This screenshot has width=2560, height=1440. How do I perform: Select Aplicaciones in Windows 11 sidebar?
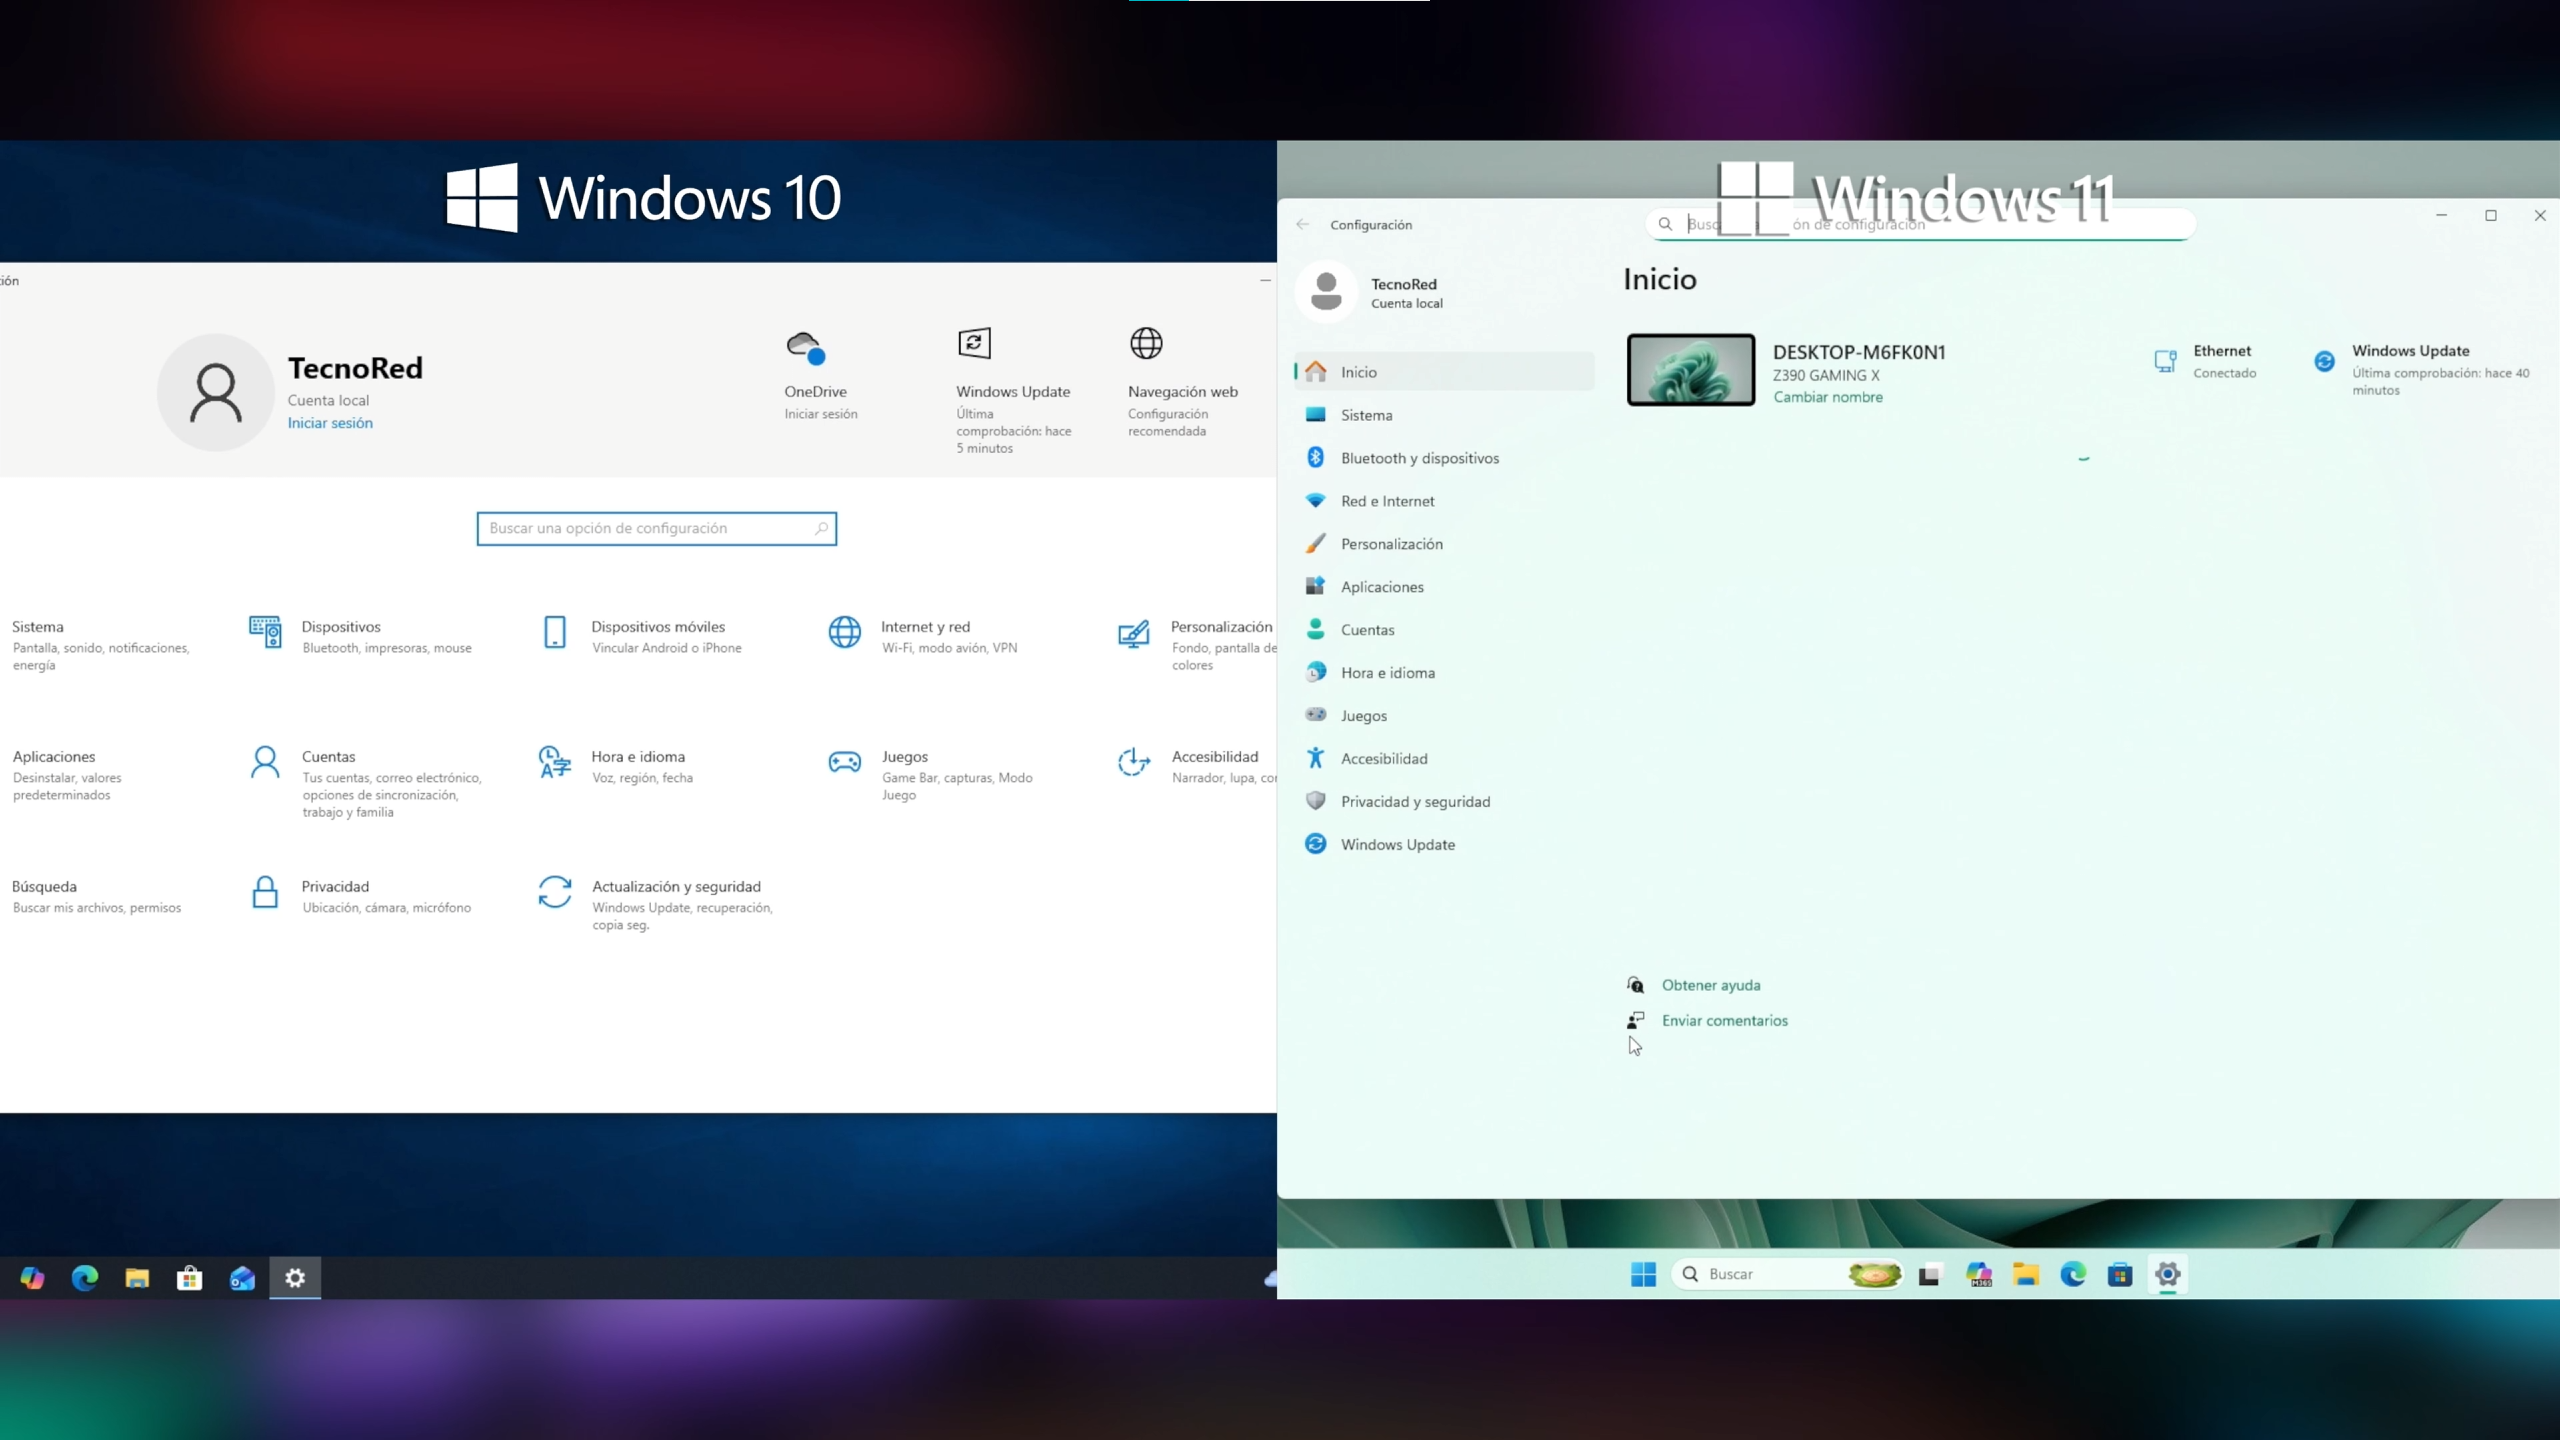[1444, 587]
